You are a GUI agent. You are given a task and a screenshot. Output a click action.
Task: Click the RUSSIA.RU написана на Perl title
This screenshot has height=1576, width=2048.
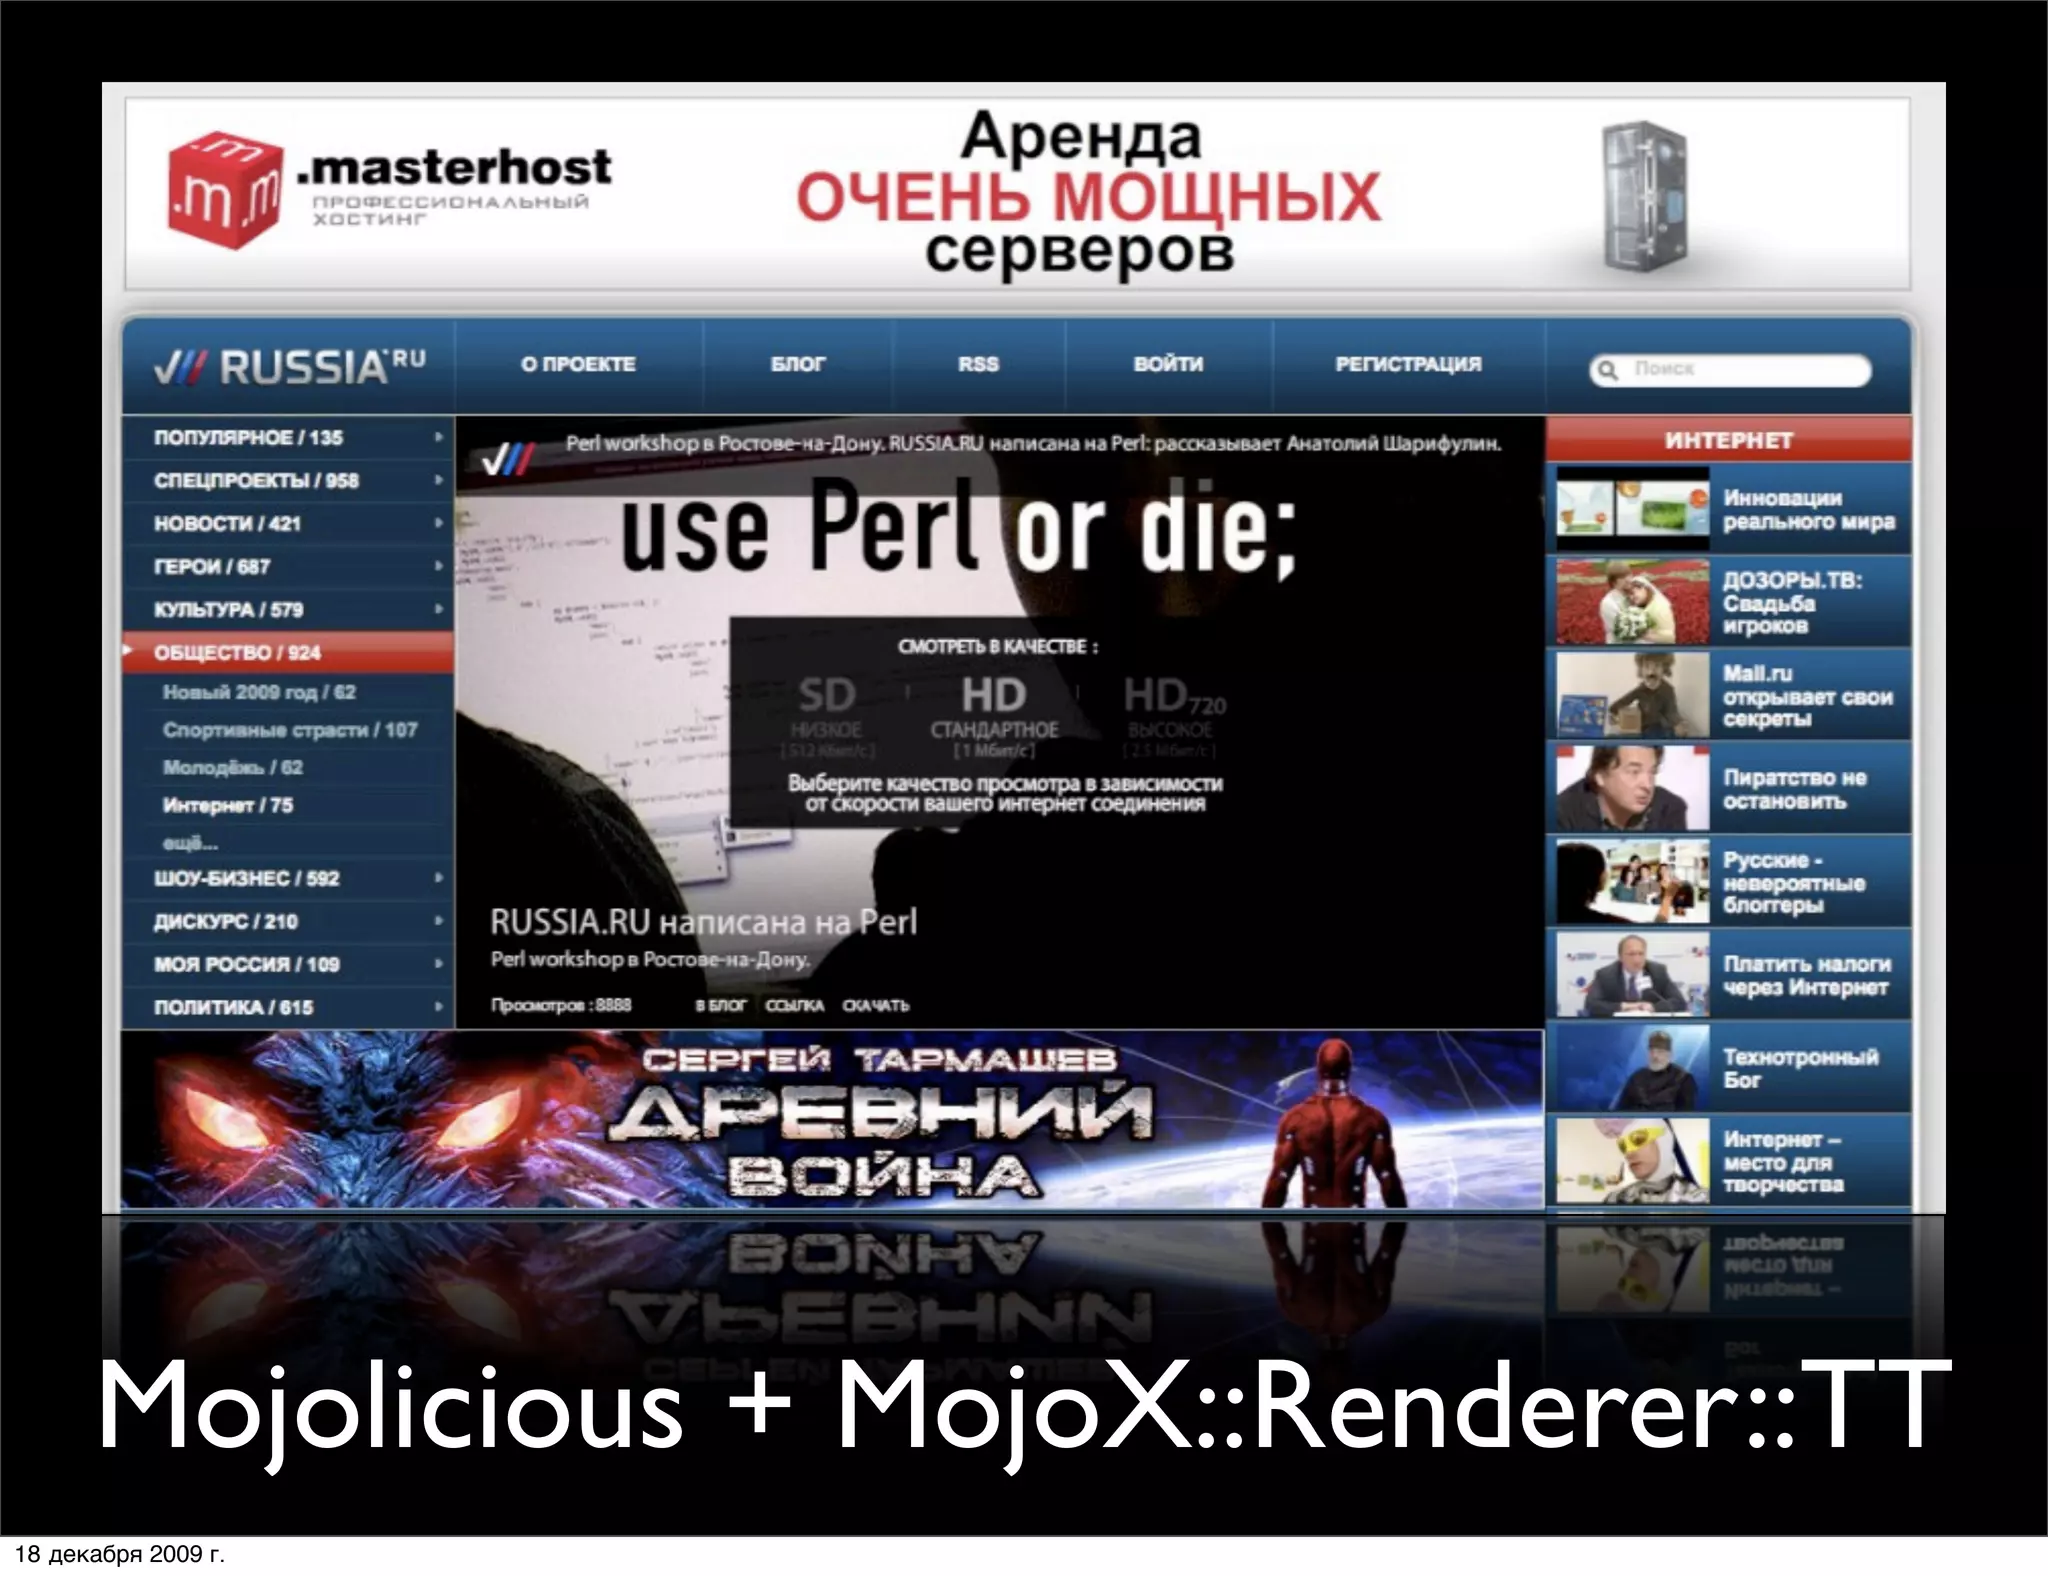pos(703,922)
